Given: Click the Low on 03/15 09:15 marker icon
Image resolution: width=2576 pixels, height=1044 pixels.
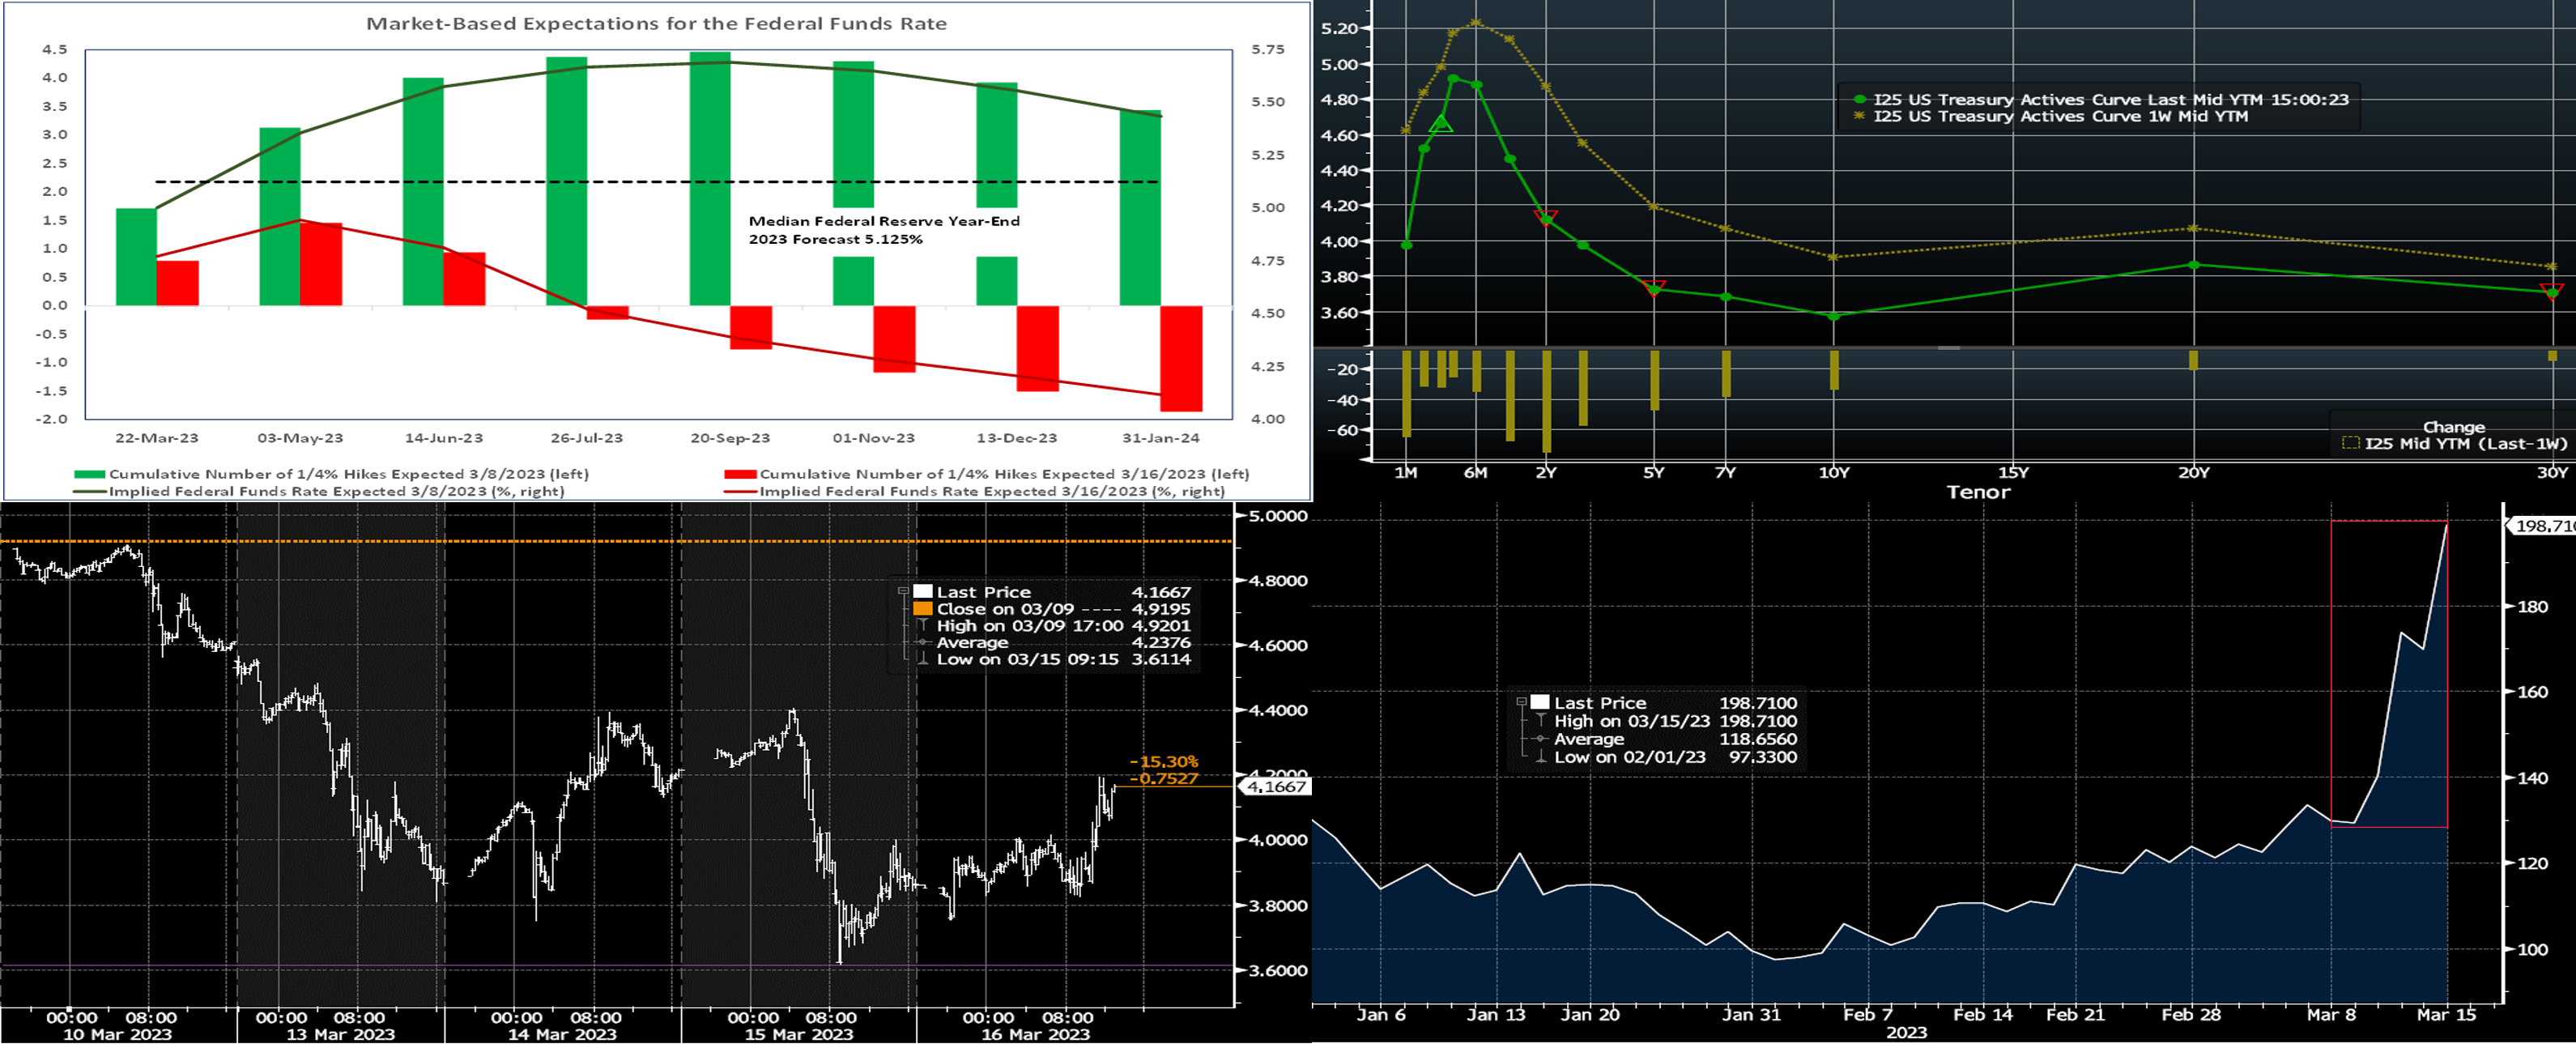Looking at the screenshot, I should [x=922, y=659].
